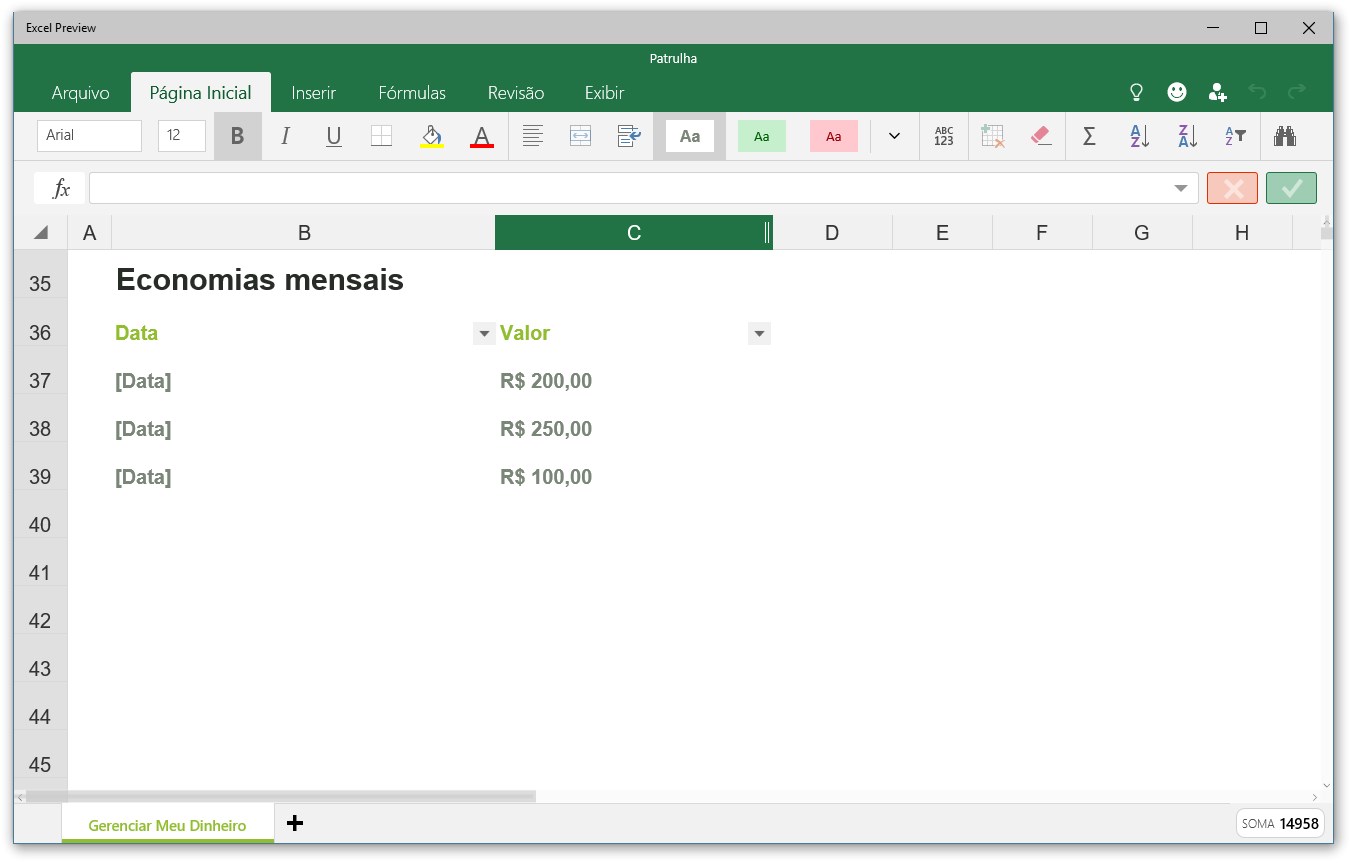Toggle Bold formatting

(x=237, y=136)
